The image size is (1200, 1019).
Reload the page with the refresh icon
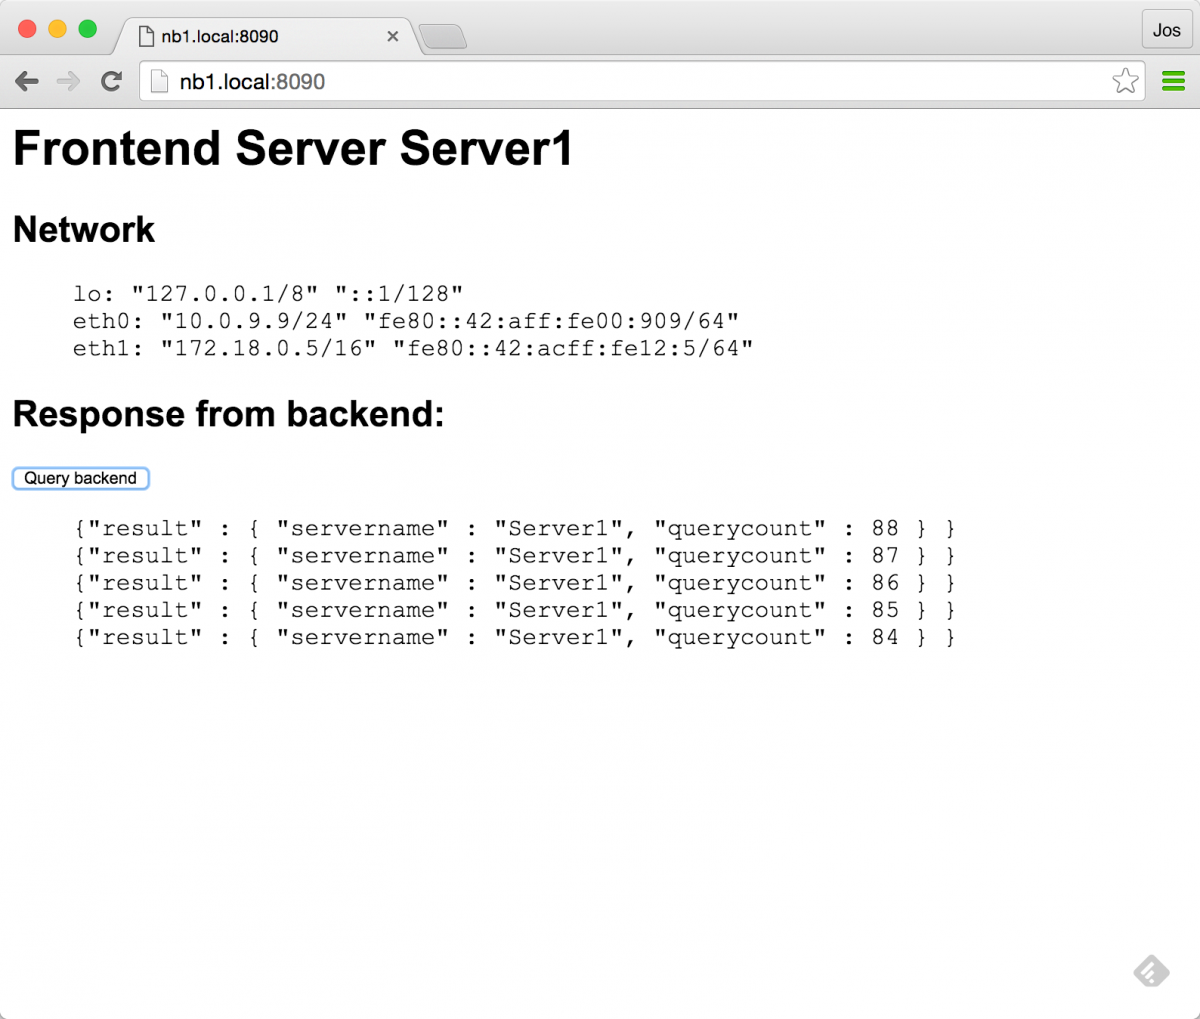(x=111, y=81)
